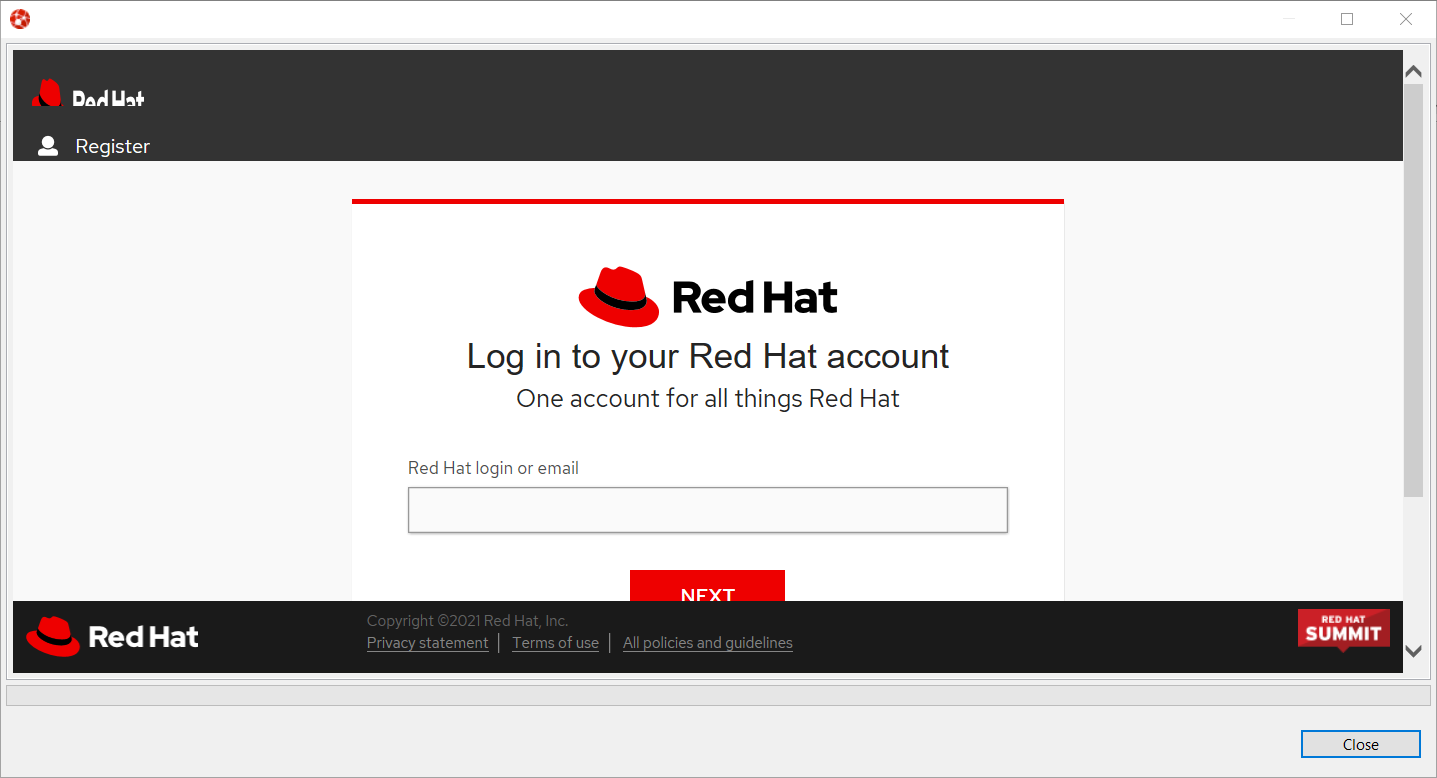
Task: Click the red NEXT button
Action: tap(707, 586)
